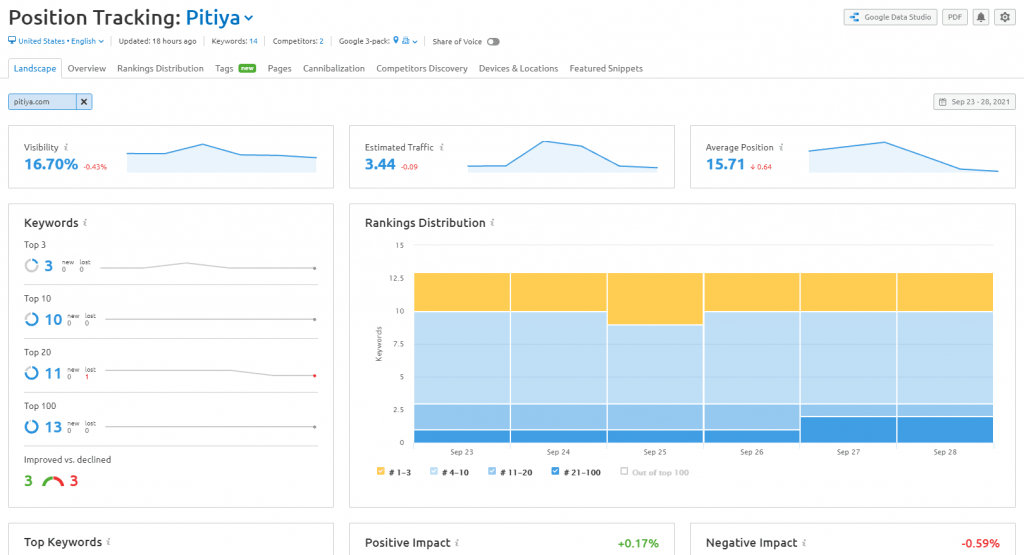Click the Negative Impact -0.59% value

tap(980, 543)
